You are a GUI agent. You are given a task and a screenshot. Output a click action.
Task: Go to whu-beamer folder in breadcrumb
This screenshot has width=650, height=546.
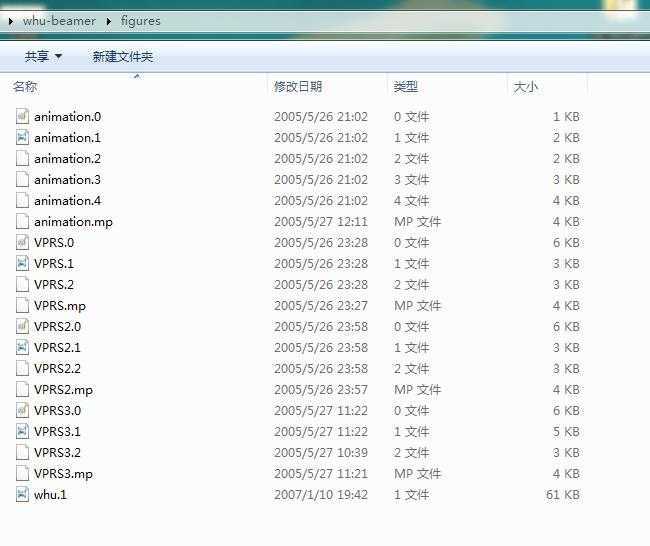[x=59, y=21]
